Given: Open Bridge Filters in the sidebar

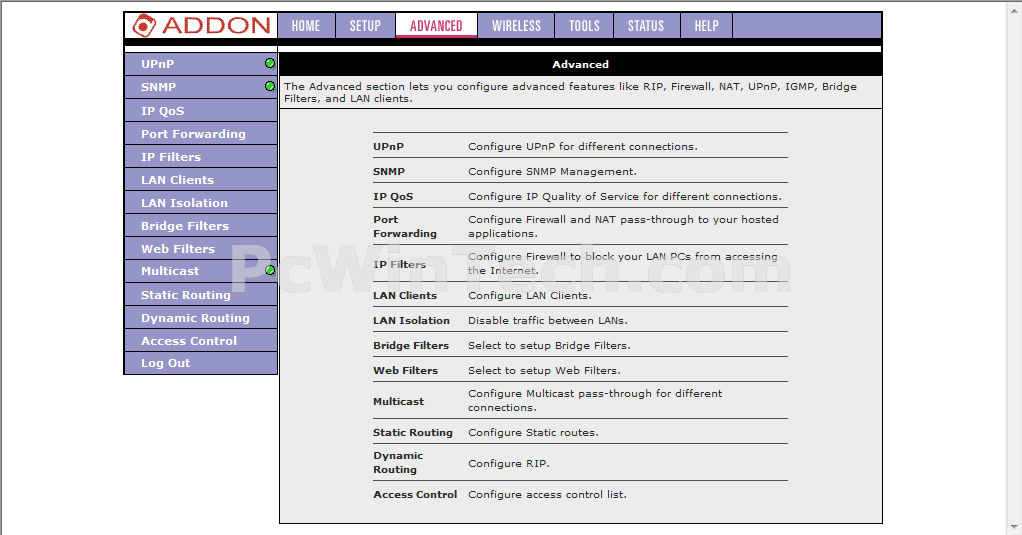Looking at the screenshot, I should (x=201, y=225).
